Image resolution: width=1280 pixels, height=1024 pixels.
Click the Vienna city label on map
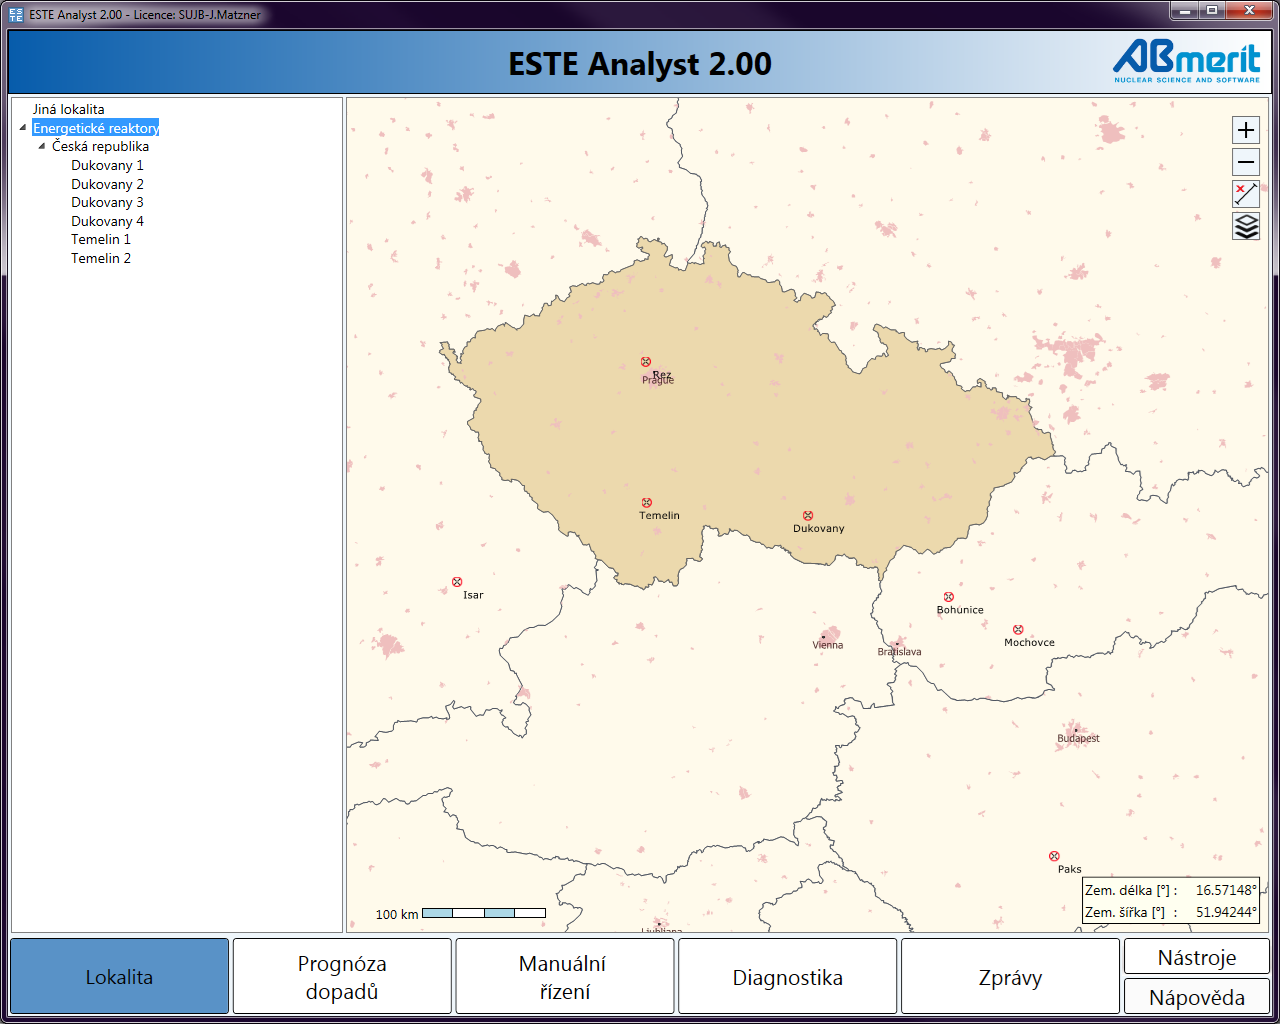828,645
